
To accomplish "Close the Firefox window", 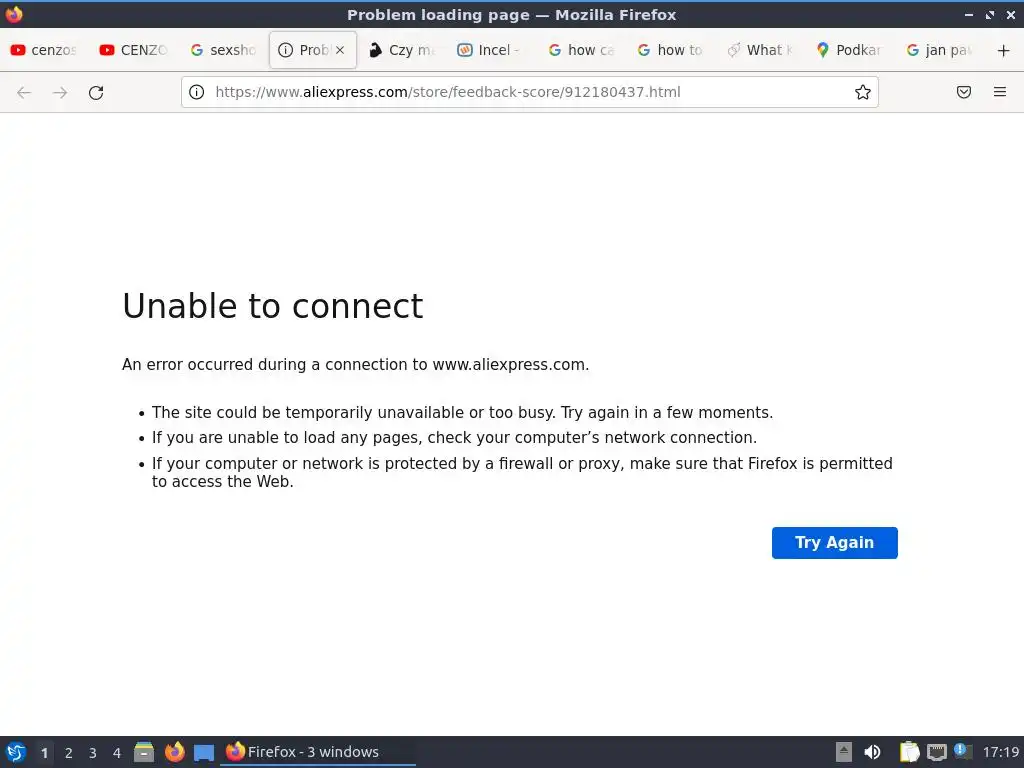I will pyautogui.click(x=1010, y=14).
